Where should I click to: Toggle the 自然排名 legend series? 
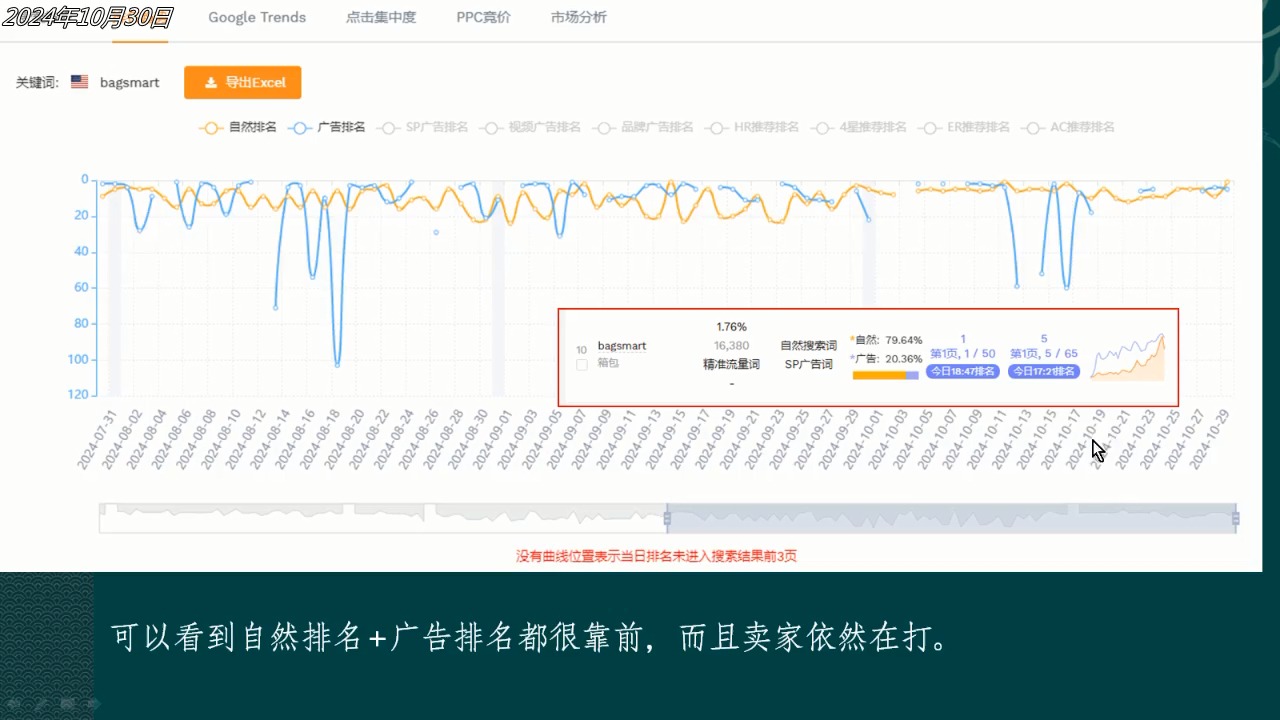coord(238,127)
